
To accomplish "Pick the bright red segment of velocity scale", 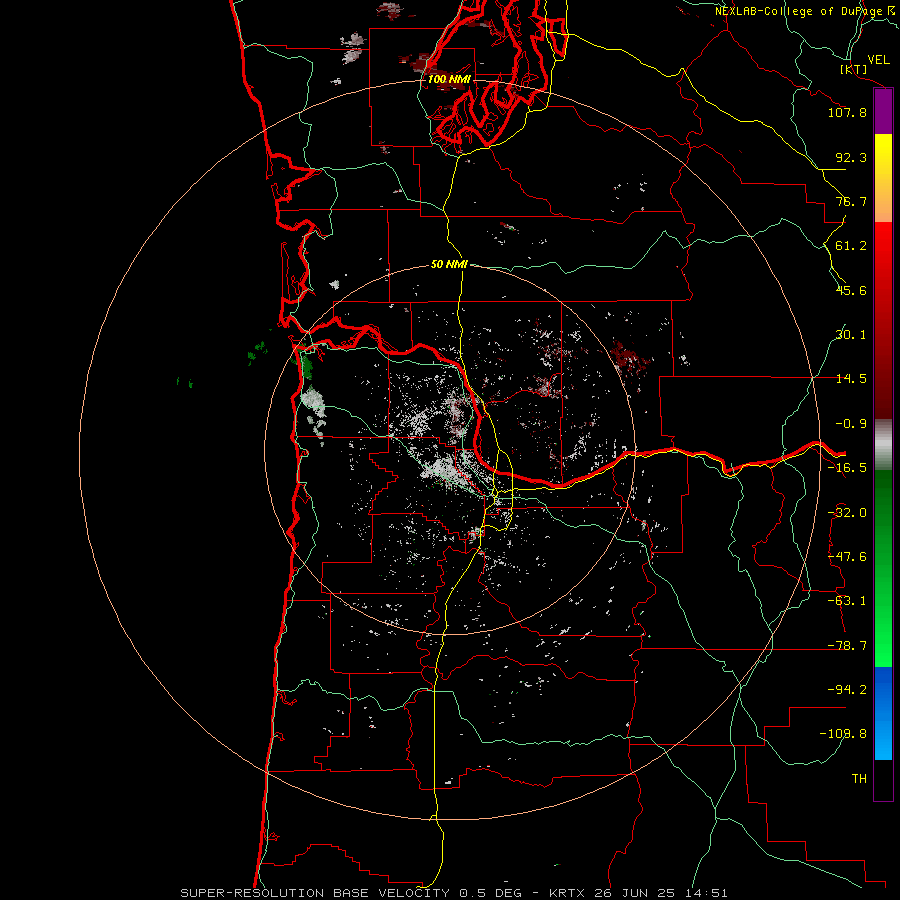I will coord(883,255).
